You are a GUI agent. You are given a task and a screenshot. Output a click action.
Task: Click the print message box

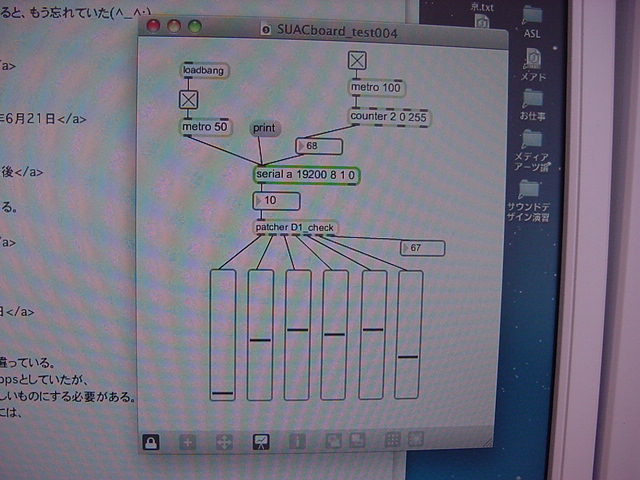click(x=264, y=128)
